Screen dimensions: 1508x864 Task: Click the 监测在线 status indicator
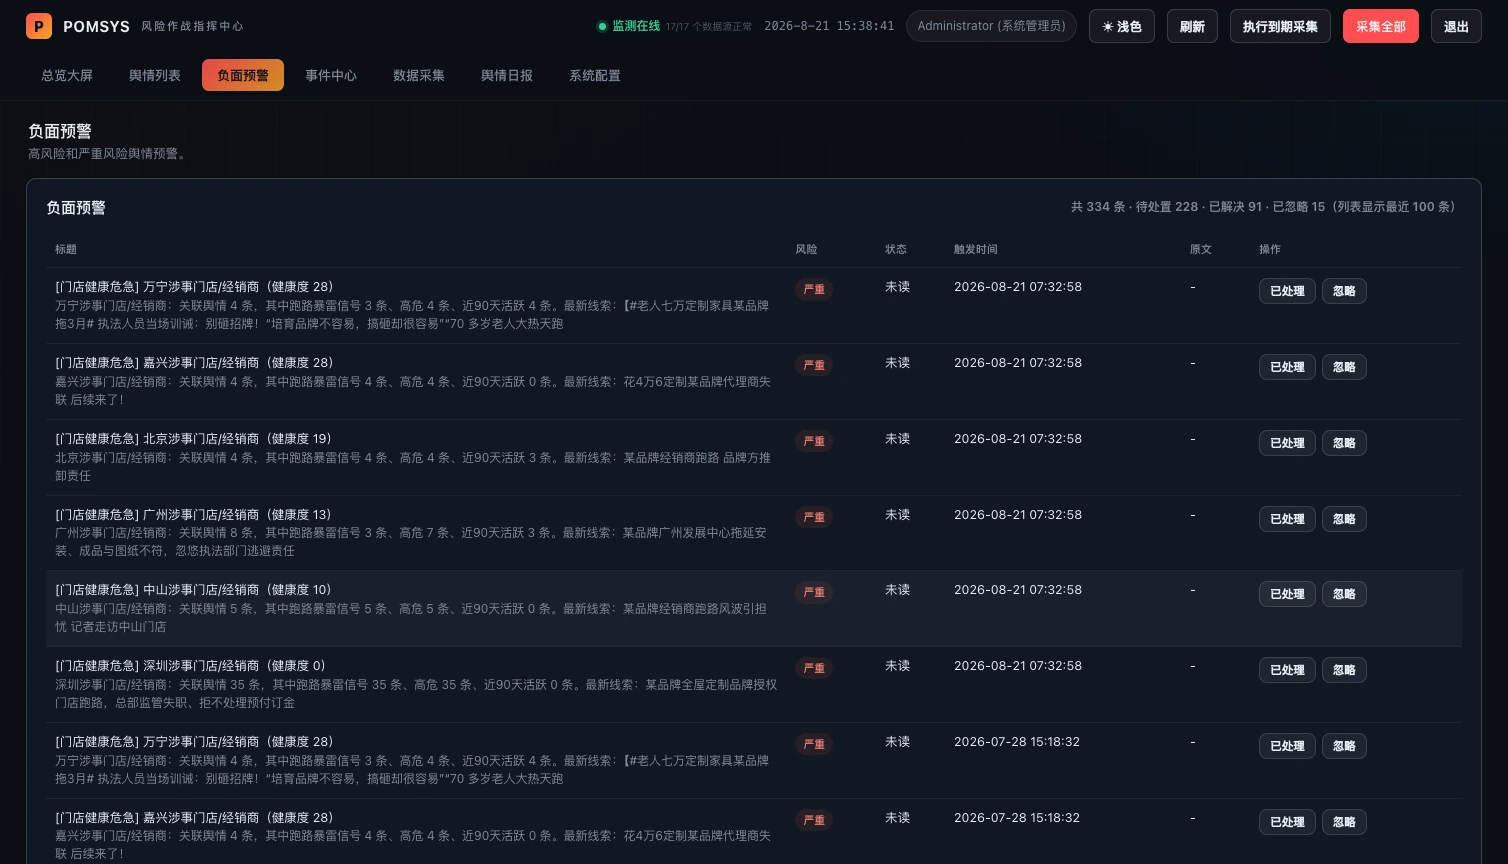click(629, 26)
